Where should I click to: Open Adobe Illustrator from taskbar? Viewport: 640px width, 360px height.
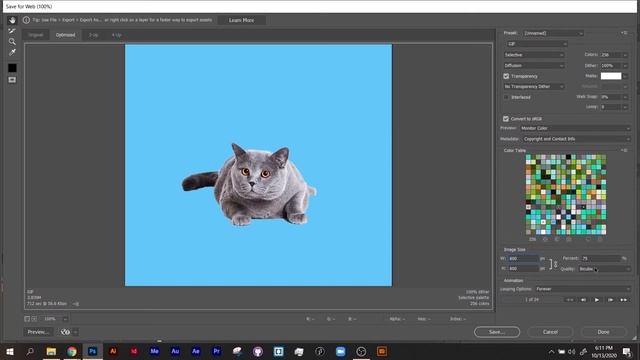113,351
